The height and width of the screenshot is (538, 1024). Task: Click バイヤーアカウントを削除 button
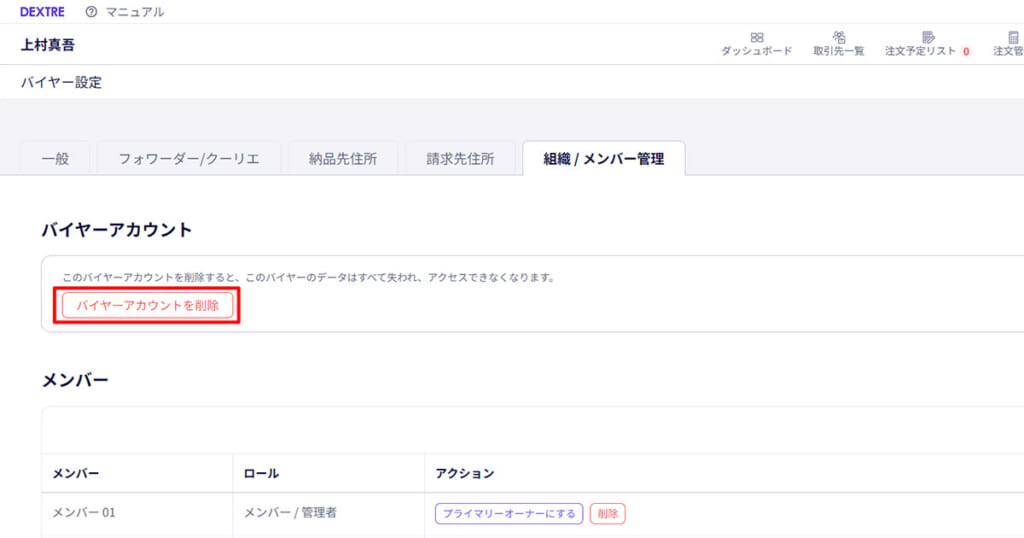148,306
